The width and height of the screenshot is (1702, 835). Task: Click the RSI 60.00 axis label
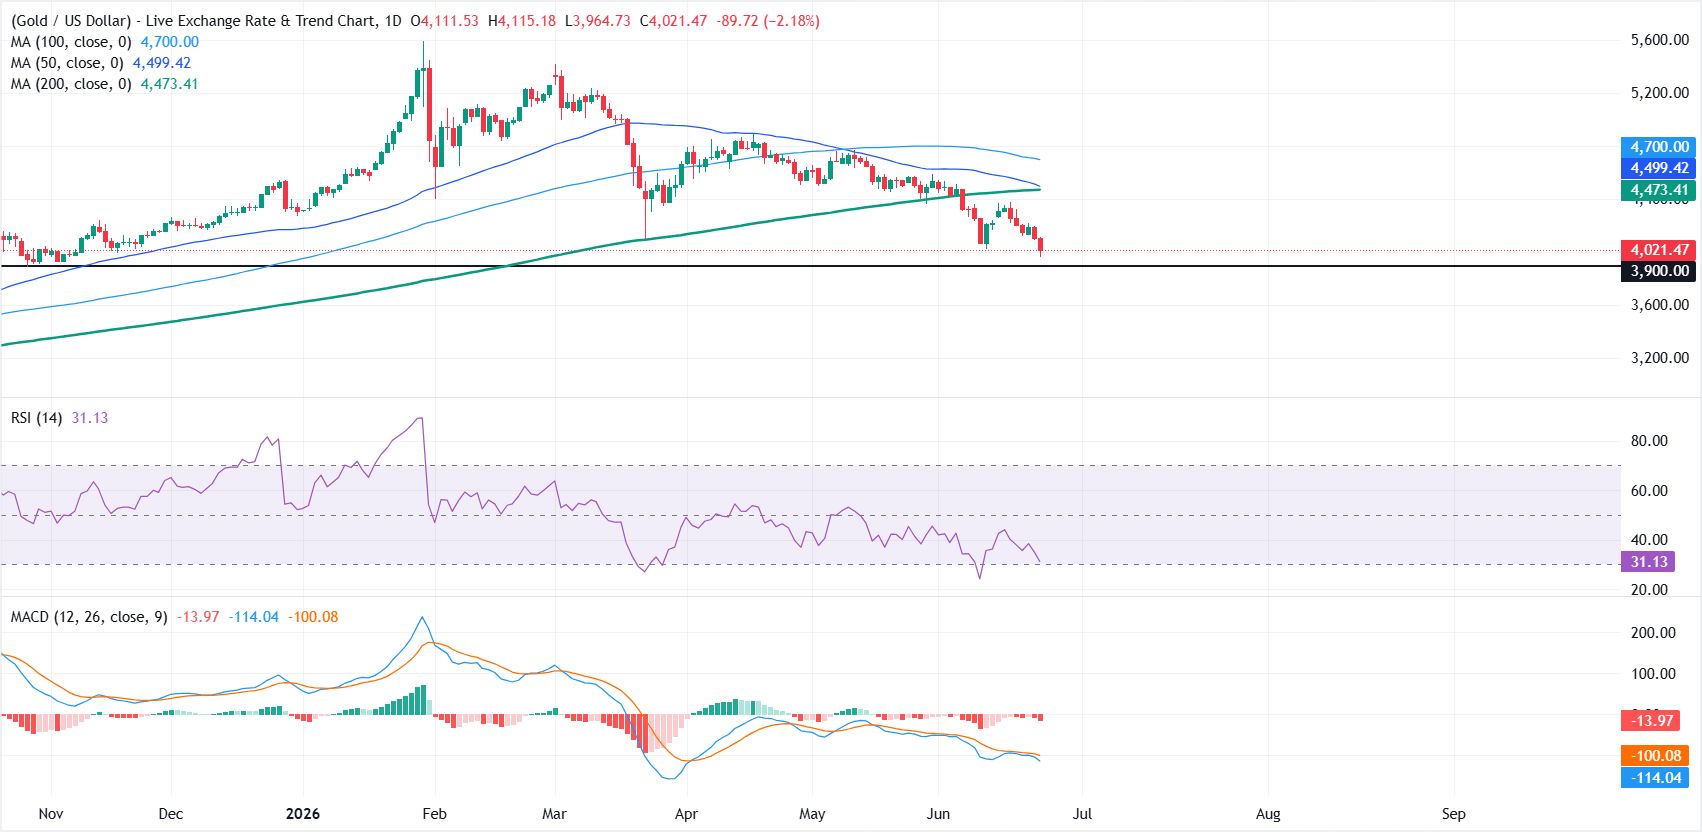click(1649, 491)
